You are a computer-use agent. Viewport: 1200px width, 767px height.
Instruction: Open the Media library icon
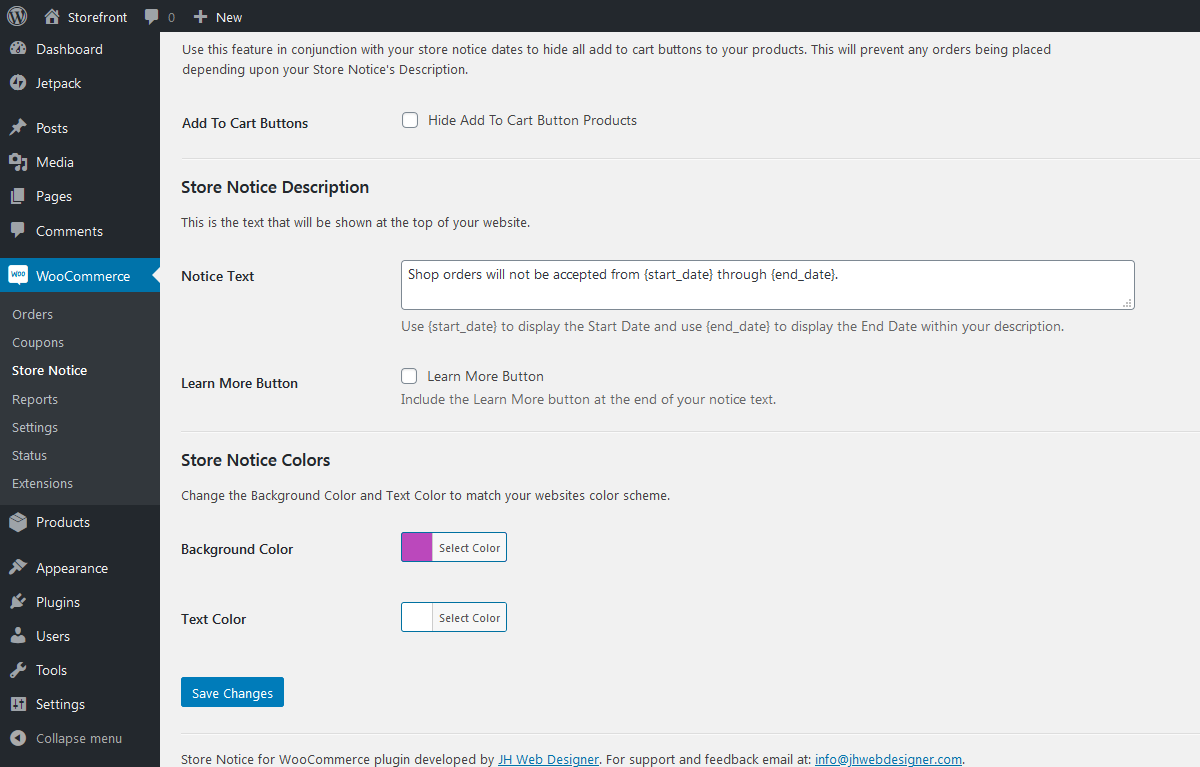(20, 161)
